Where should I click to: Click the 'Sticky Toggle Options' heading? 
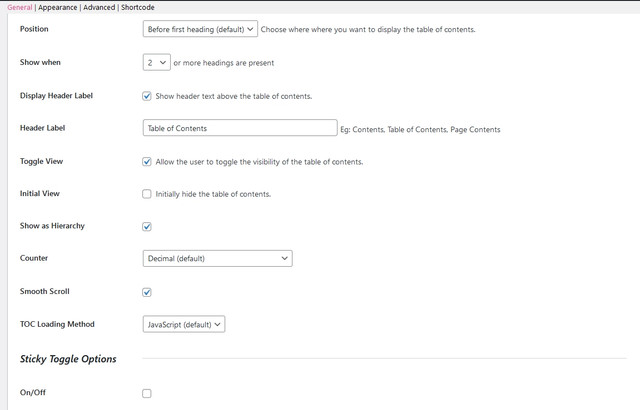(68, 359)
